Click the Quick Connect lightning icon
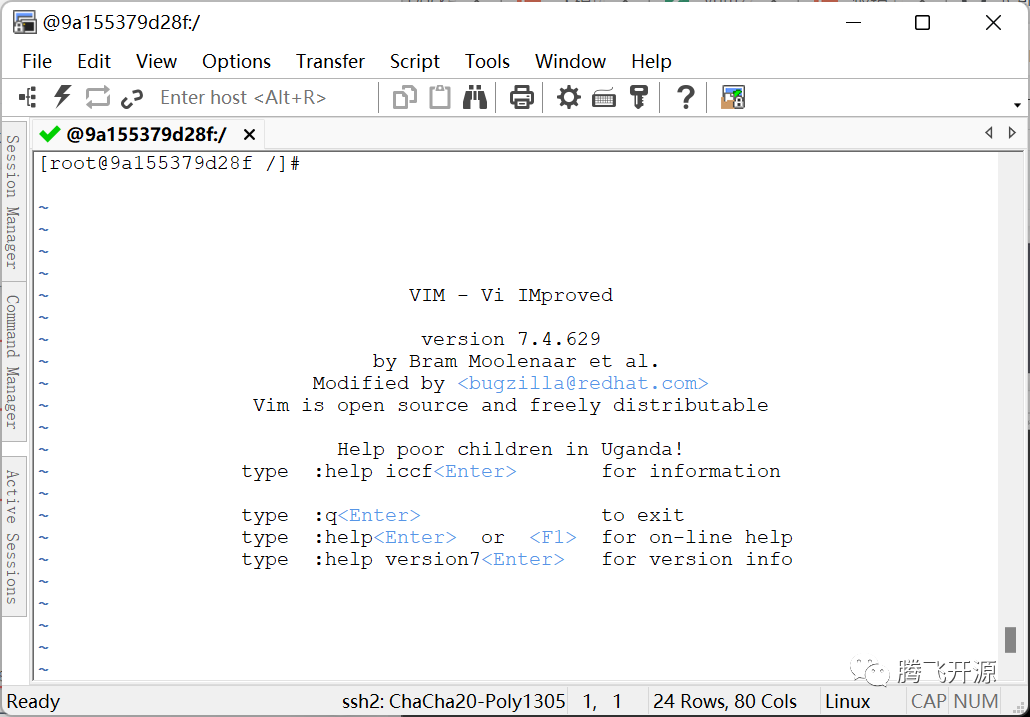Viewport: 1030px width, 717px height. [62, 97]
